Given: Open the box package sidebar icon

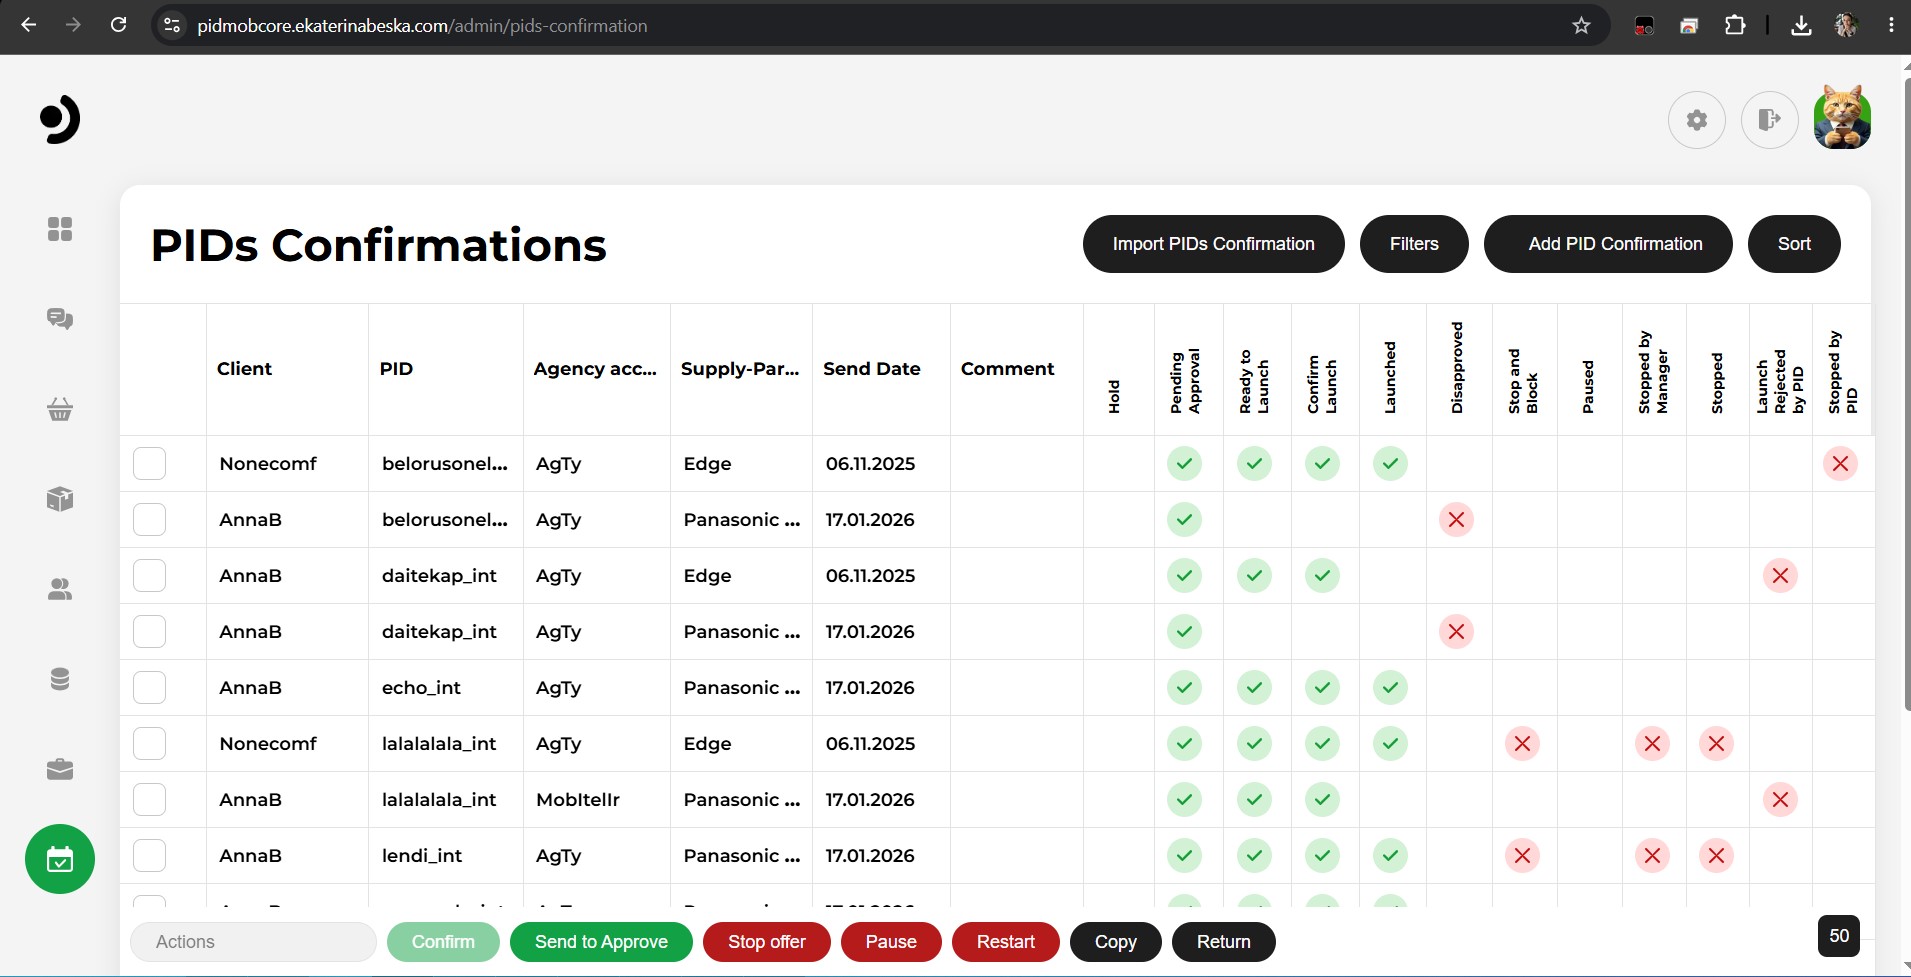Looking at the screenshot, I should pos(60,499).
